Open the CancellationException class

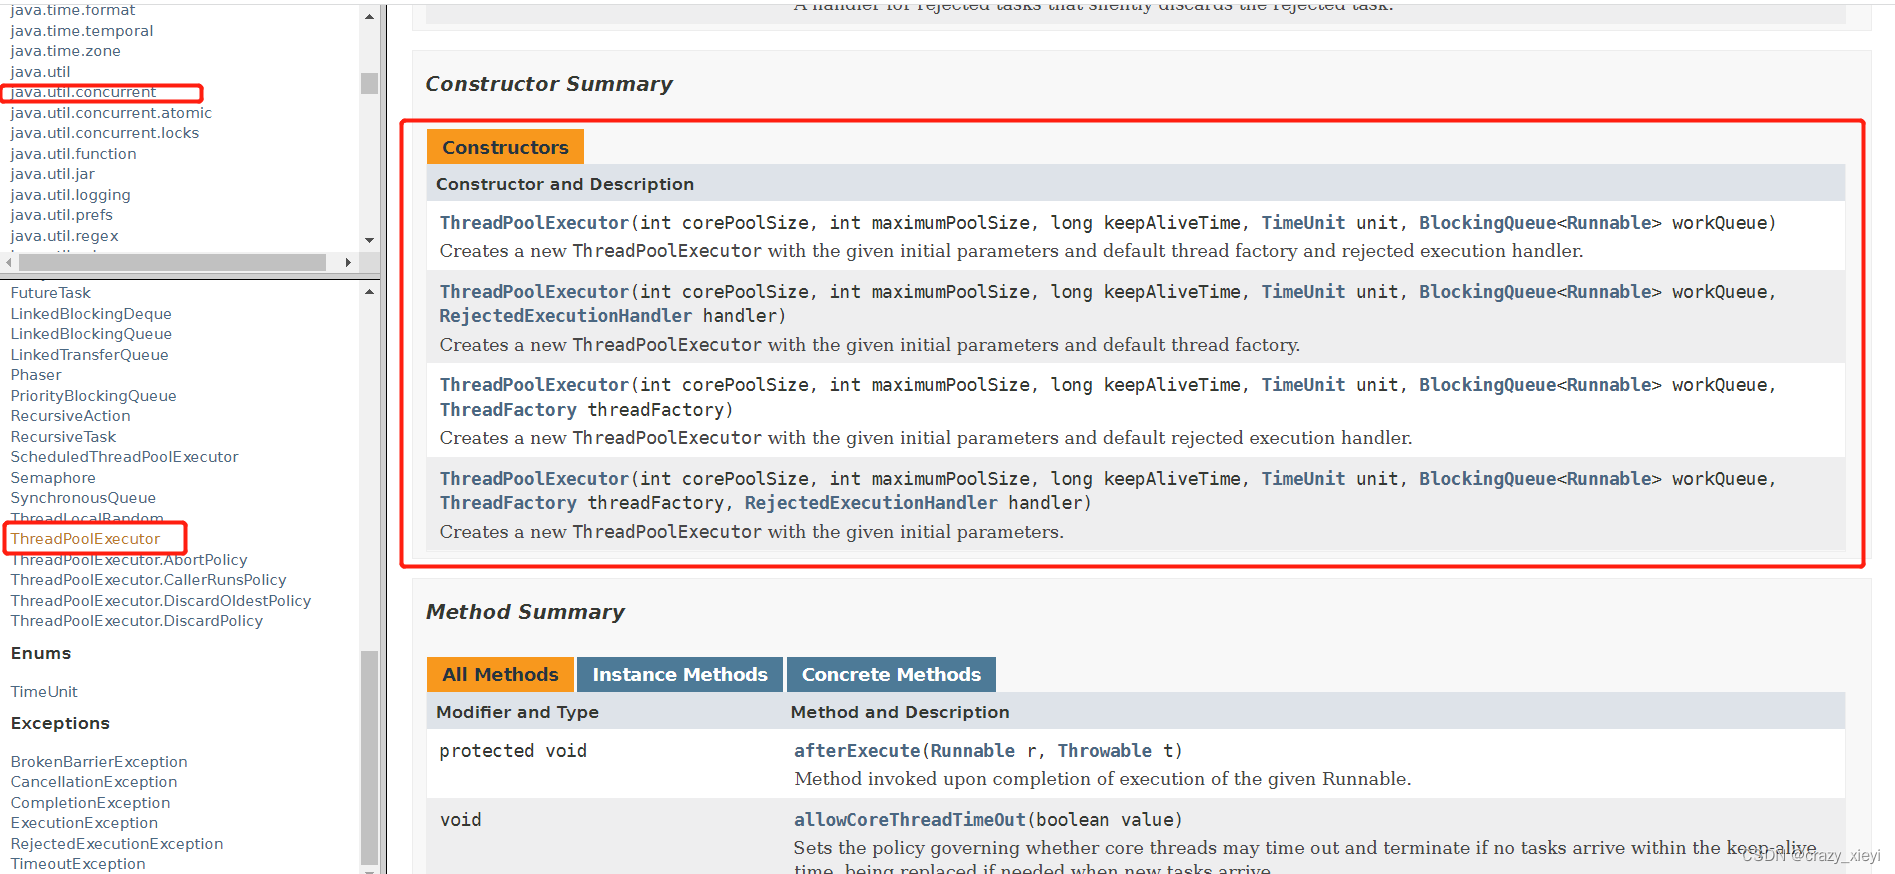tap(94, 782)
